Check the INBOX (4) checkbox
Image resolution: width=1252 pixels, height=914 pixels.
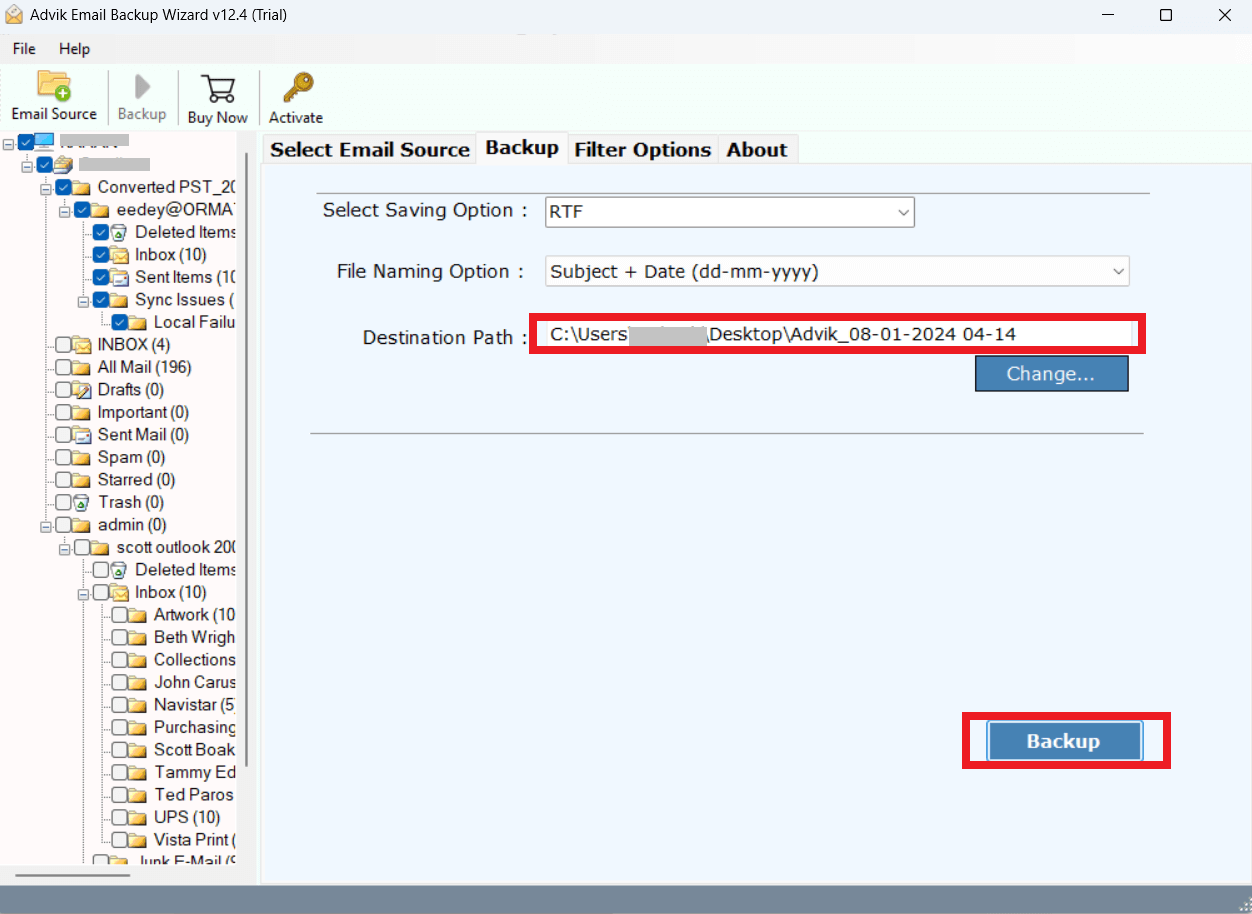(63, 345)
